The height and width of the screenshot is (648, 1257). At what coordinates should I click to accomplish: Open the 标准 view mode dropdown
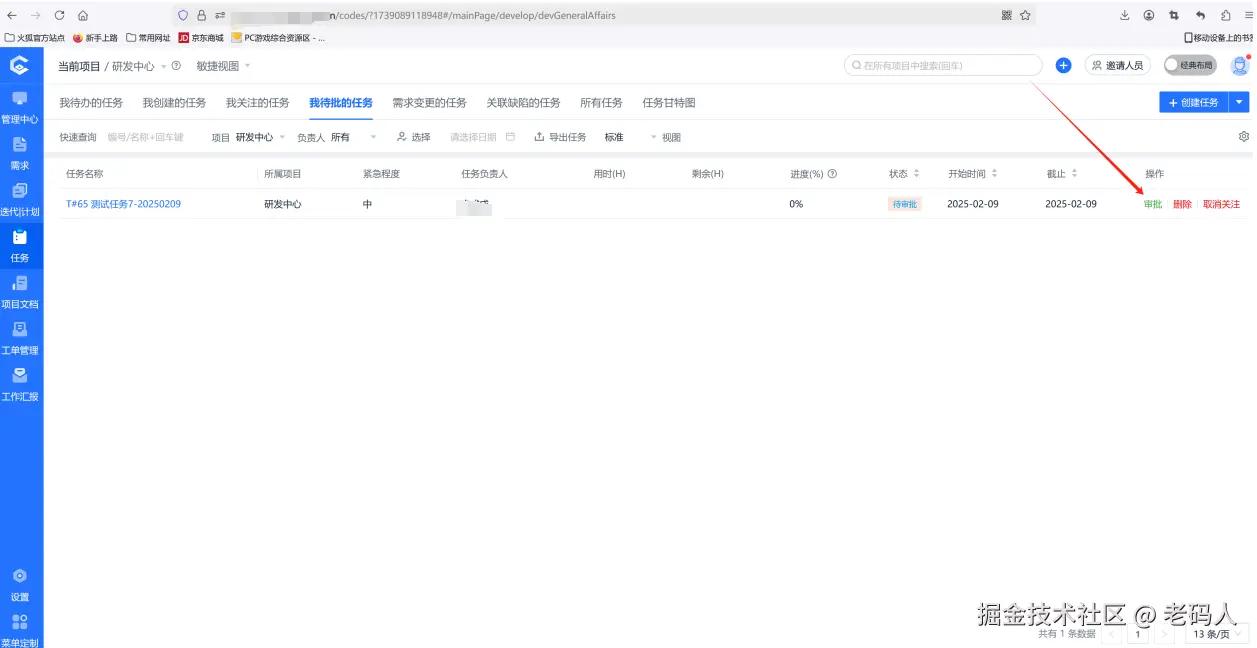click(x=631, y=137)
